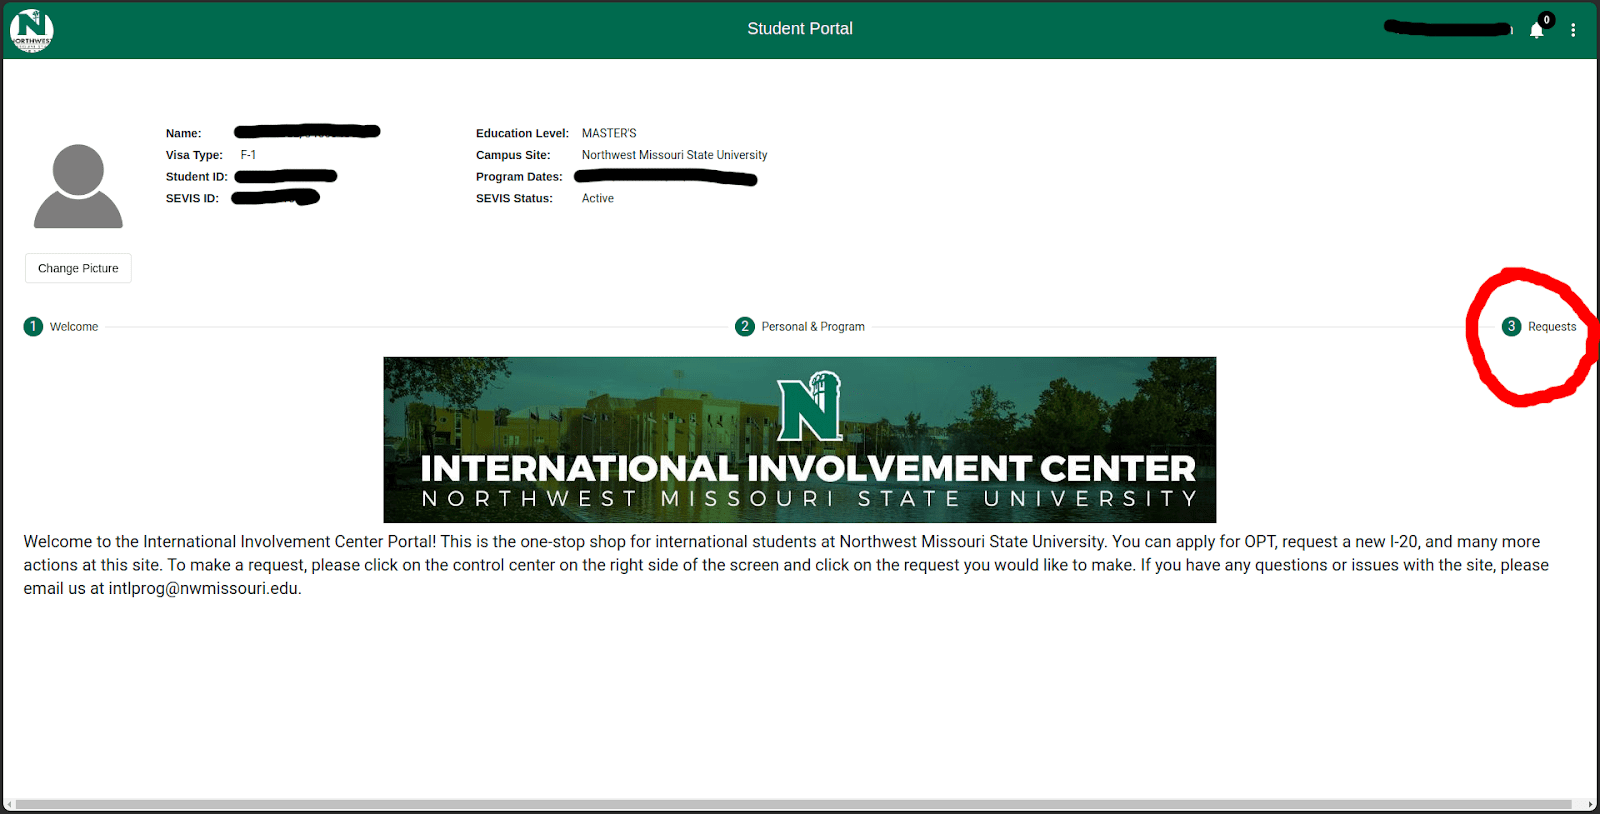Click the Education Level label

522,133
